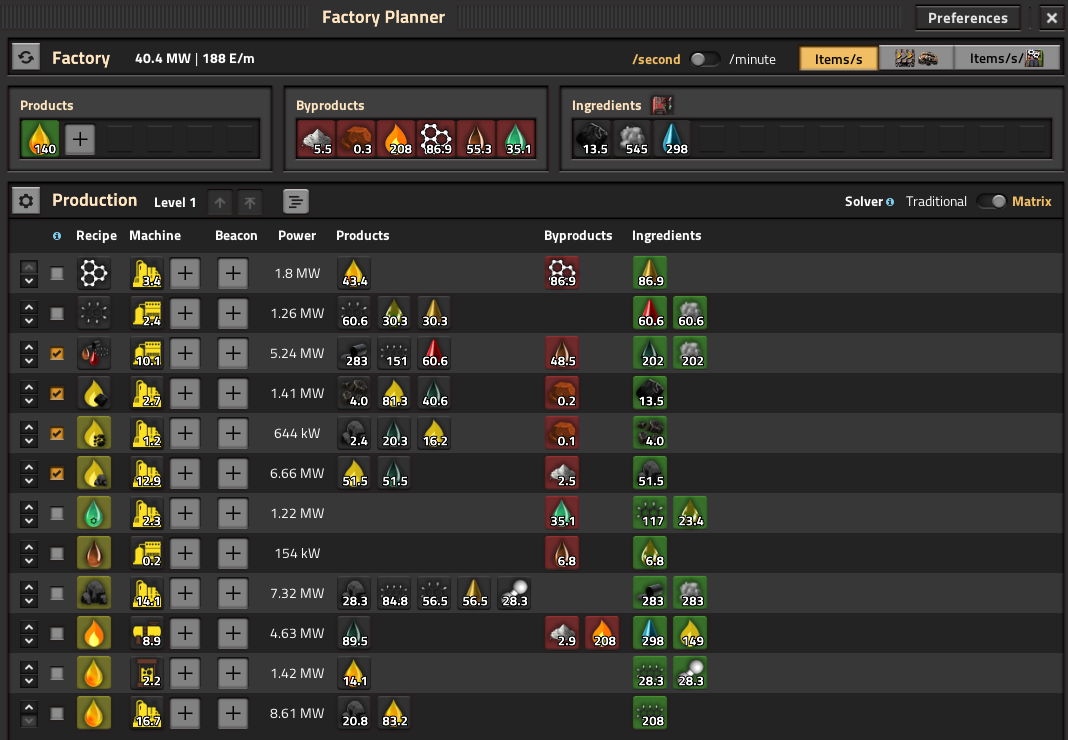Add a module to 1.8 MW row machine

coord(185,273)
